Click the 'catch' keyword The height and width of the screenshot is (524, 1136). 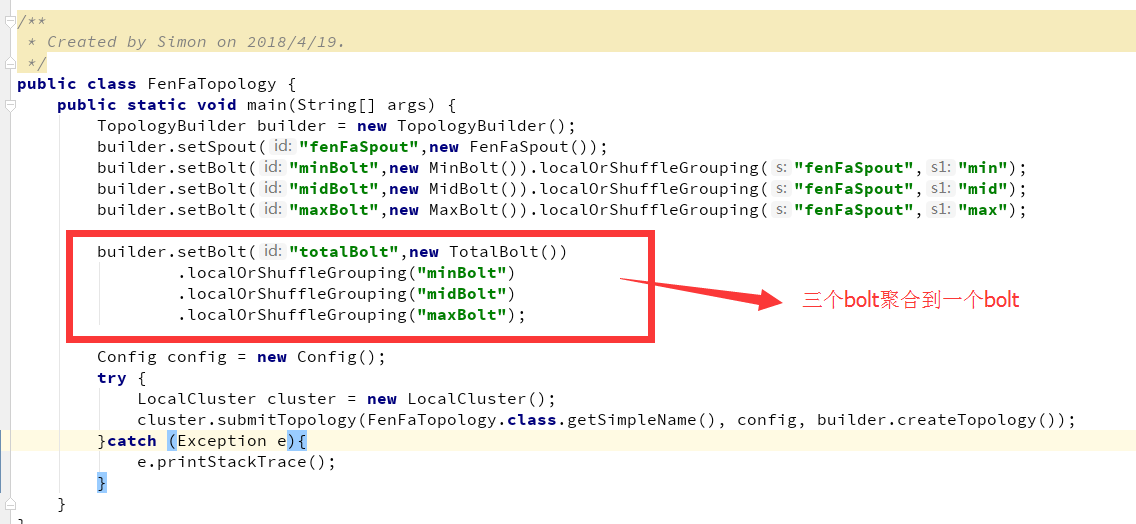(x=131, y=441)
